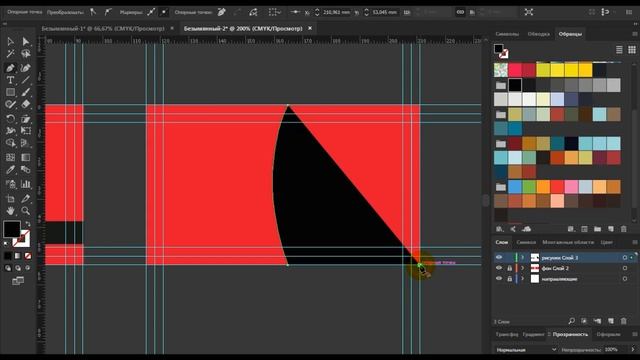Select the Type tool
The height and width of the screenshot is (360, 640).
point(11,80)
